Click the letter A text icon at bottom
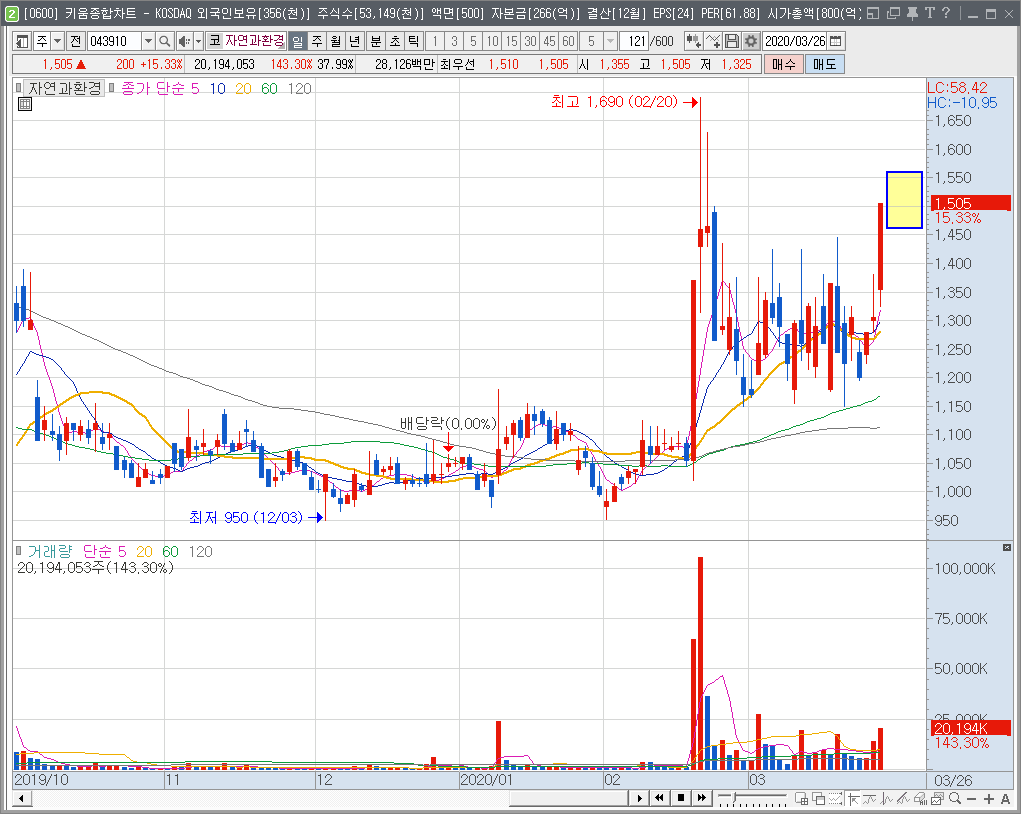Screen dimensions: 1021x814 (1005, 798)
